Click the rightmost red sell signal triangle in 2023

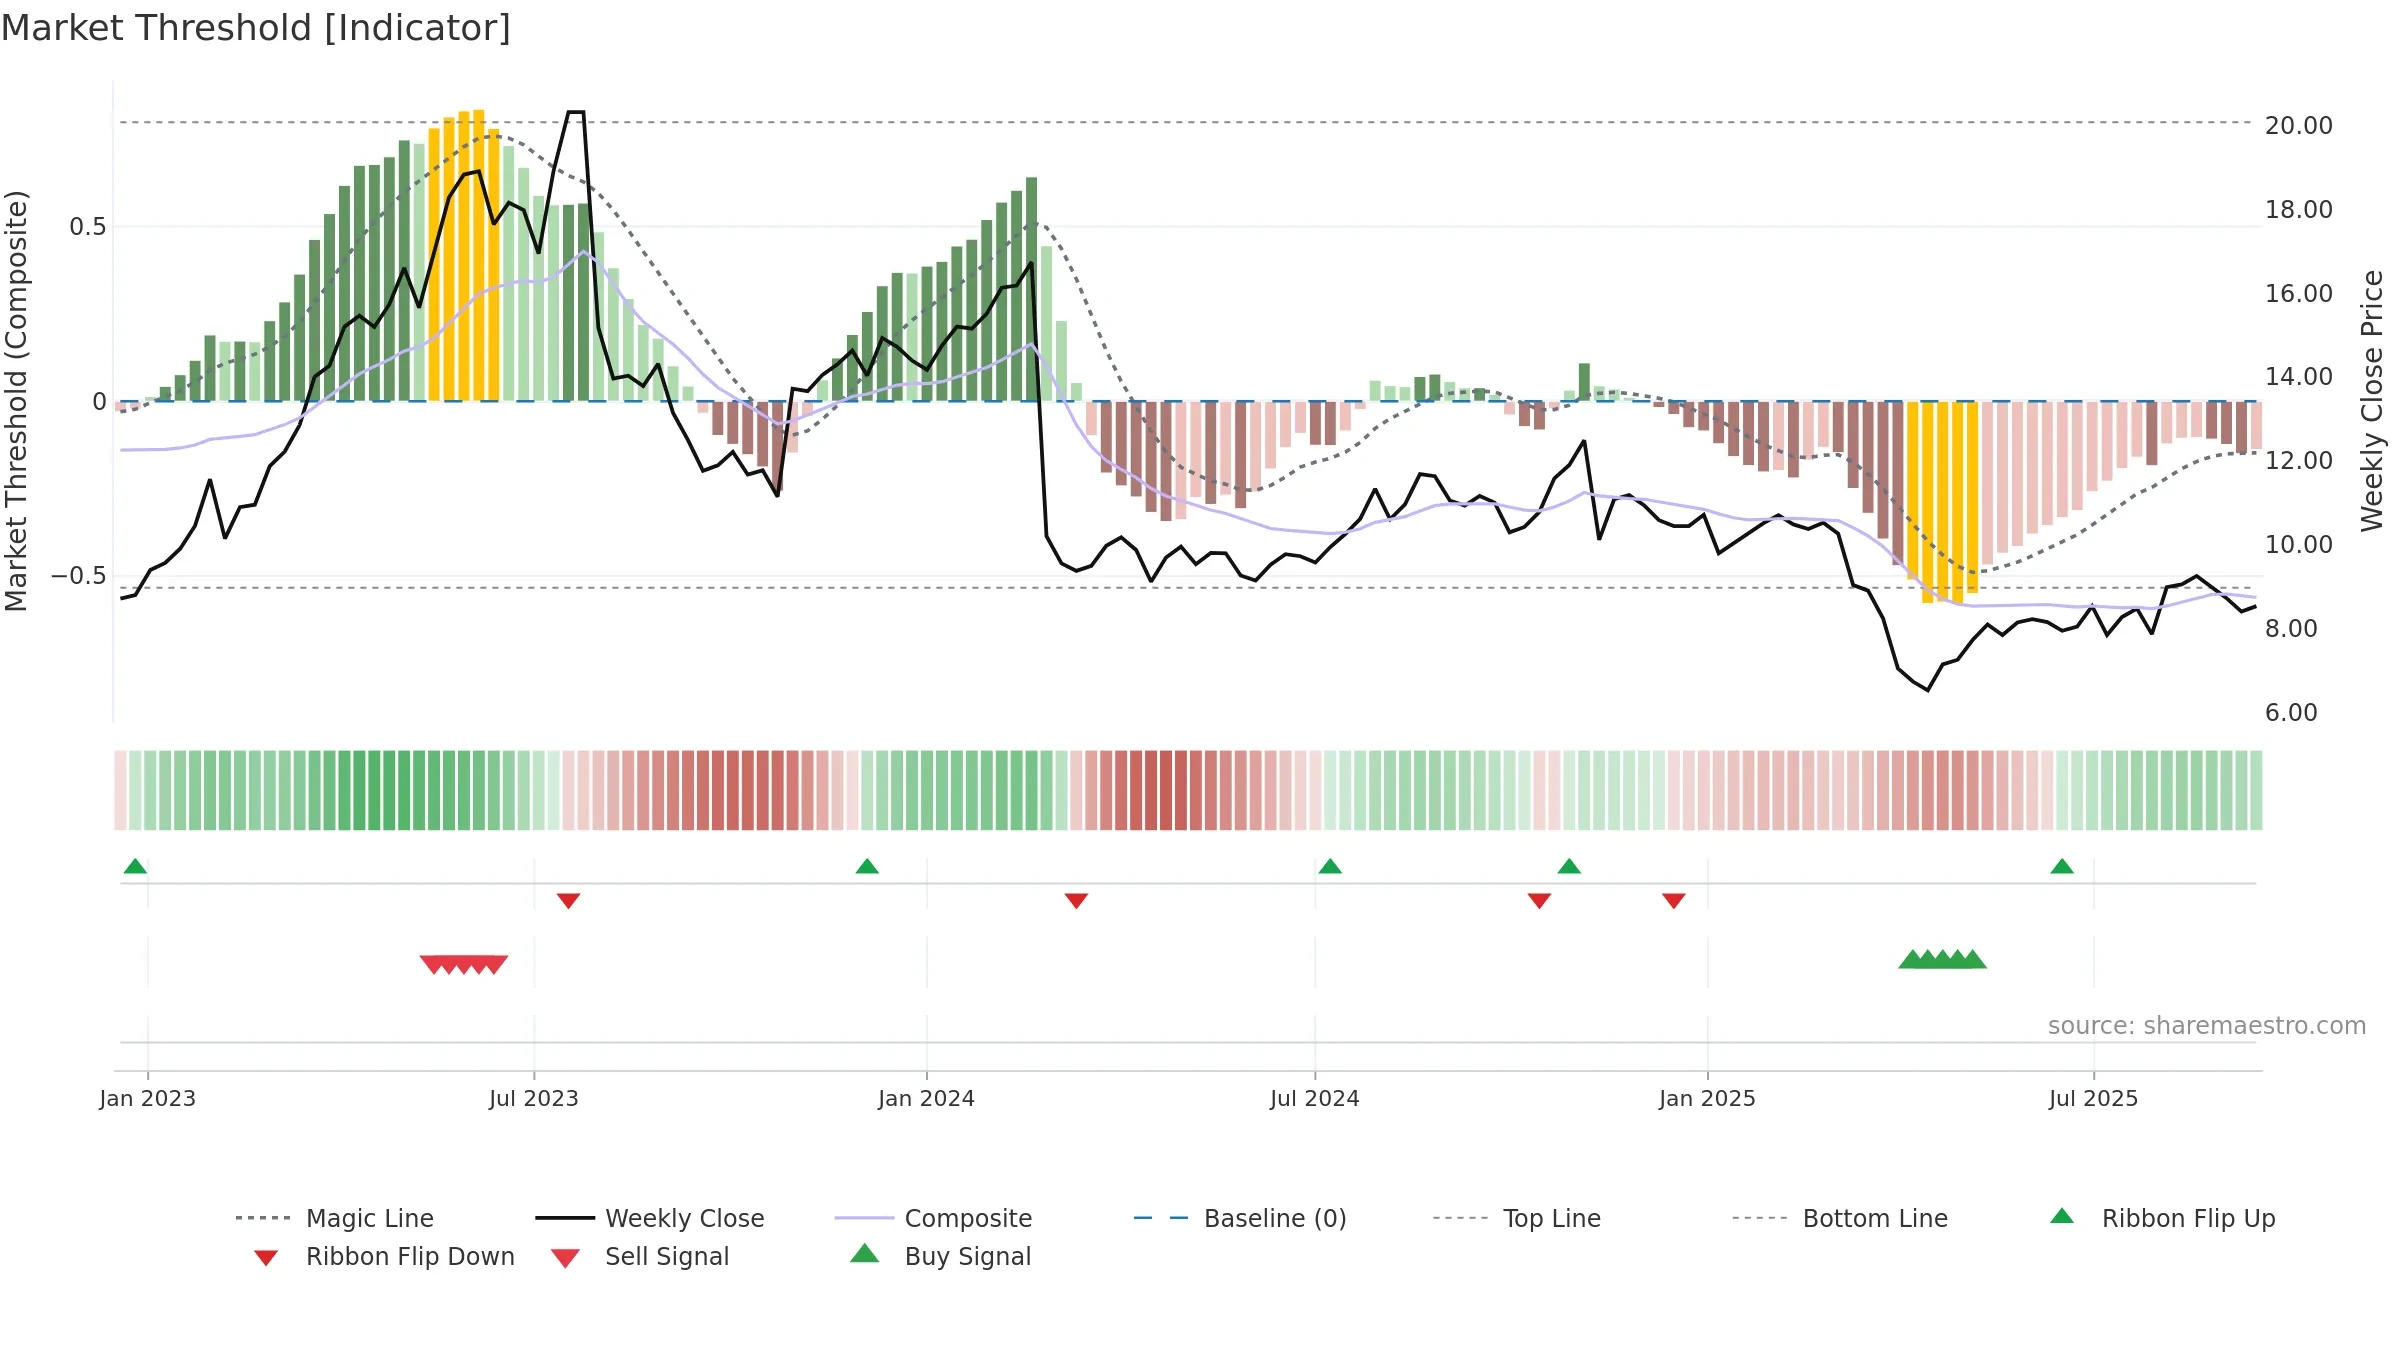pos(494,964)
